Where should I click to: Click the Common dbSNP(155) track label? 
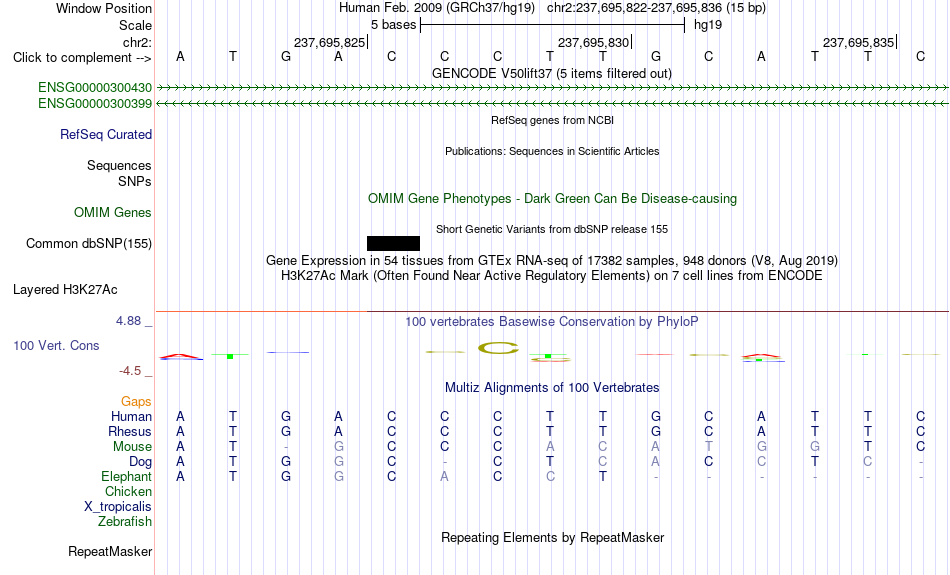click(88, 244)
